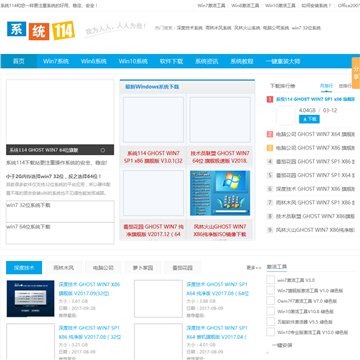360x360 pixels.
Task: Open Win10专业版激活工具 V10.0 绿色版
Action: [x=313, y=332]
